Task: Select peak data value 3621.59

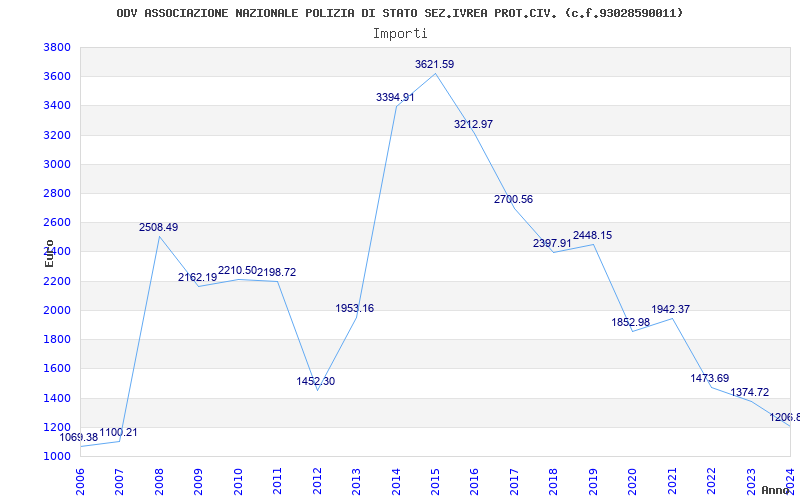Action: (435, 64)
